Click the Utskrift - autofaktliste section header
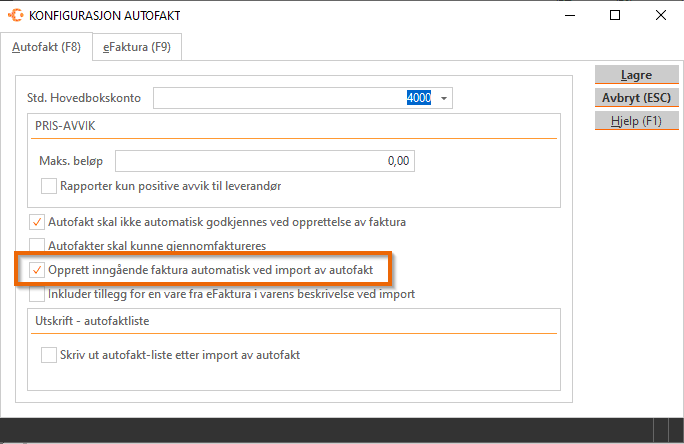Viewport: 684px width, 444px height. [x=92, y=321]
